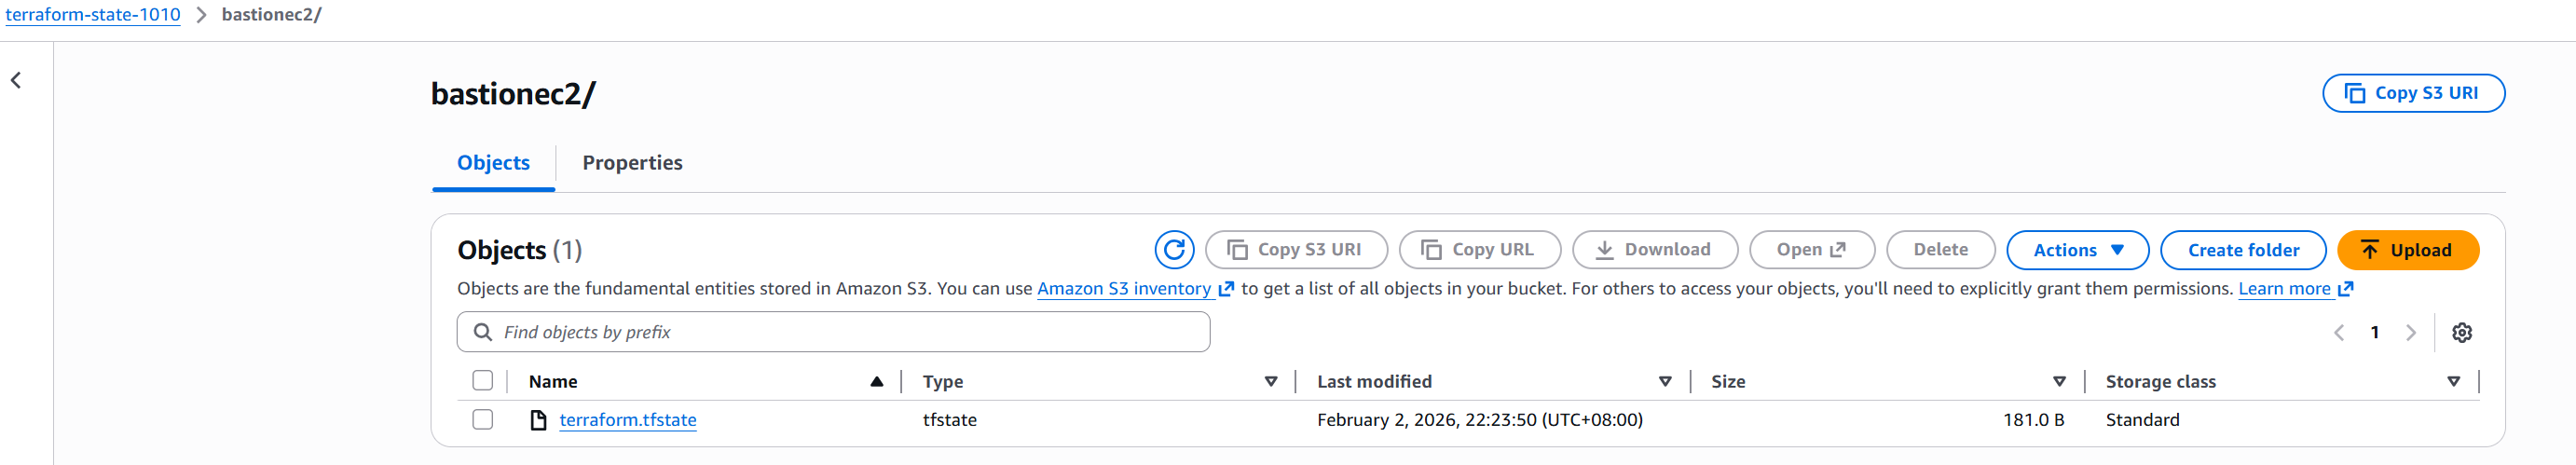
Task: Open table preferences gear icon
Action: tap(2461, 333)
